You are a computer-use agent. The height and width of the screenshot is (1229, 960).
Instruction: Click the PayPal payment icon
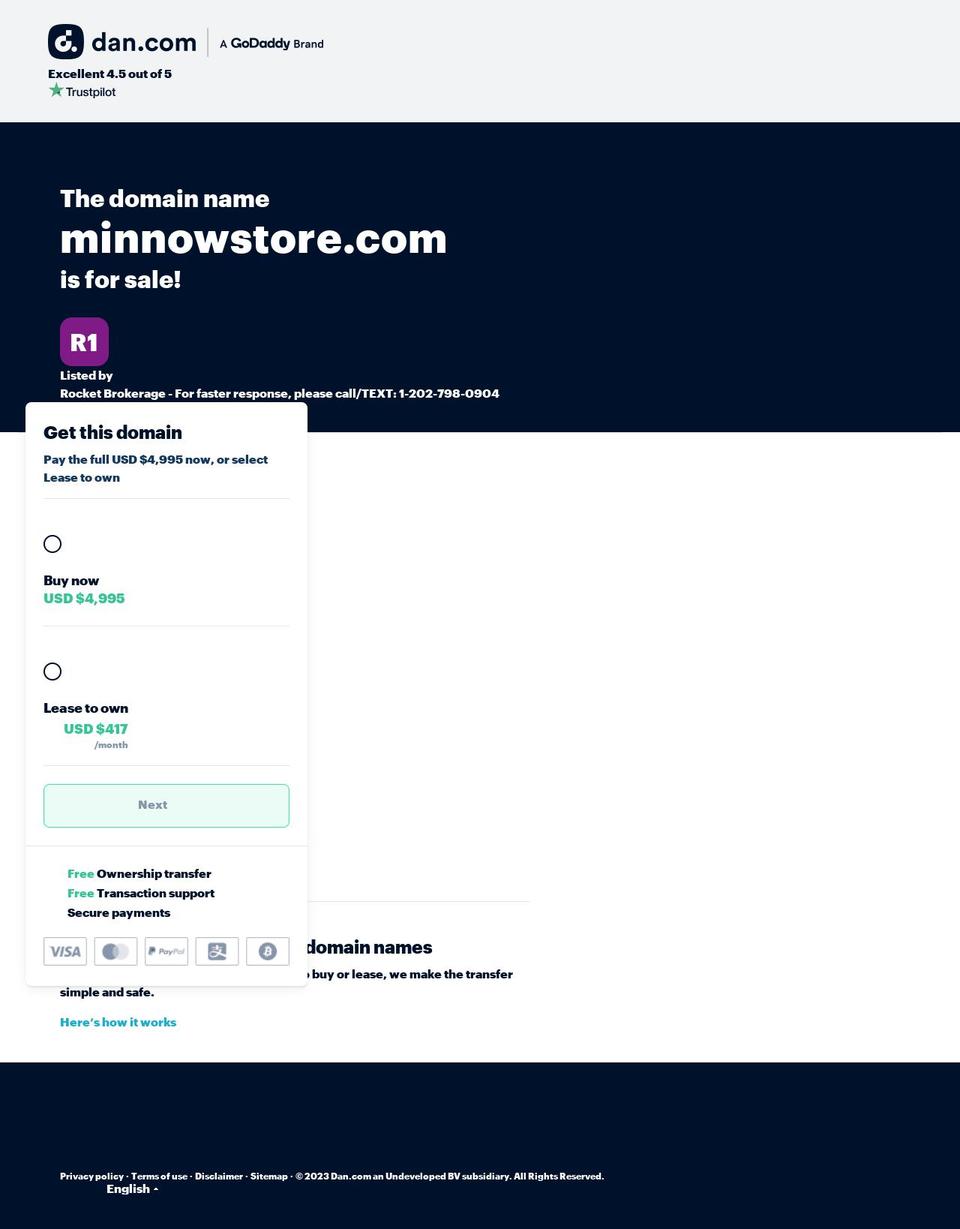166,951
